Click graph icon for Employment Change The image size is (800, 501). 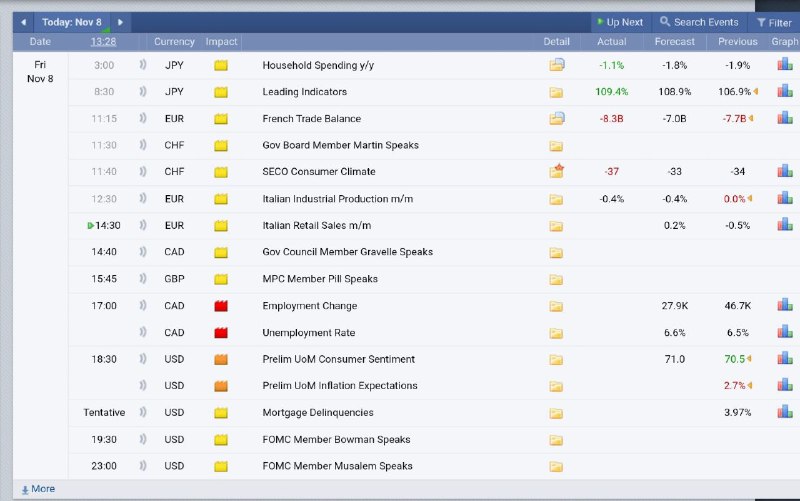coord(784,306)
